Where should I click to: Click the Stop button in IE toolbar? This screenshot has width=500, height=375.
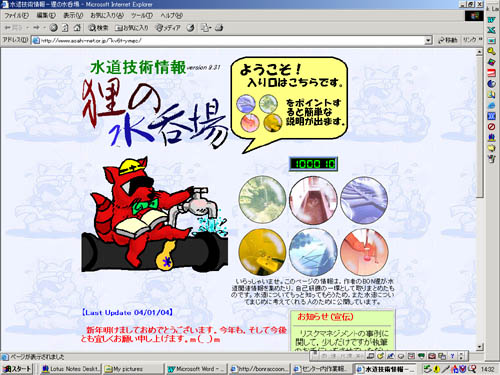54,28
